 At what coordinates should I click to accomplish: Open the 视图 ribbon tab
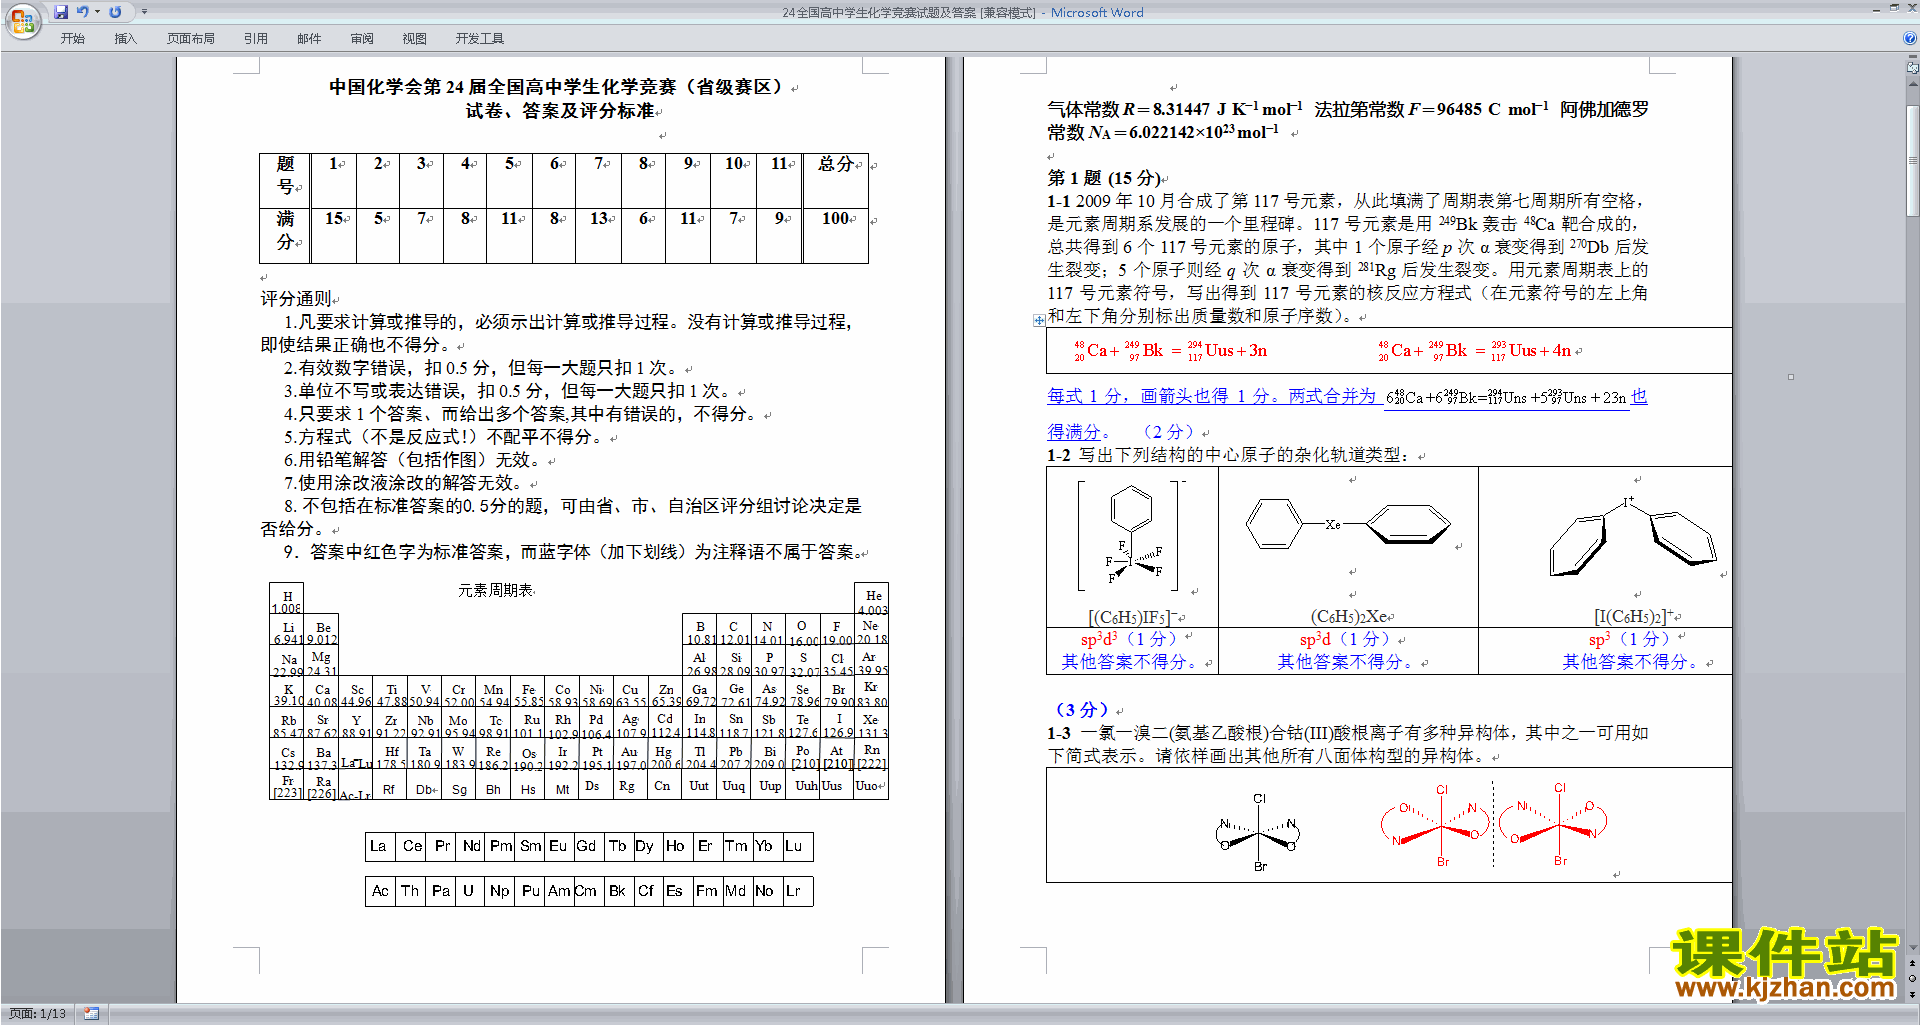[415, 39]
